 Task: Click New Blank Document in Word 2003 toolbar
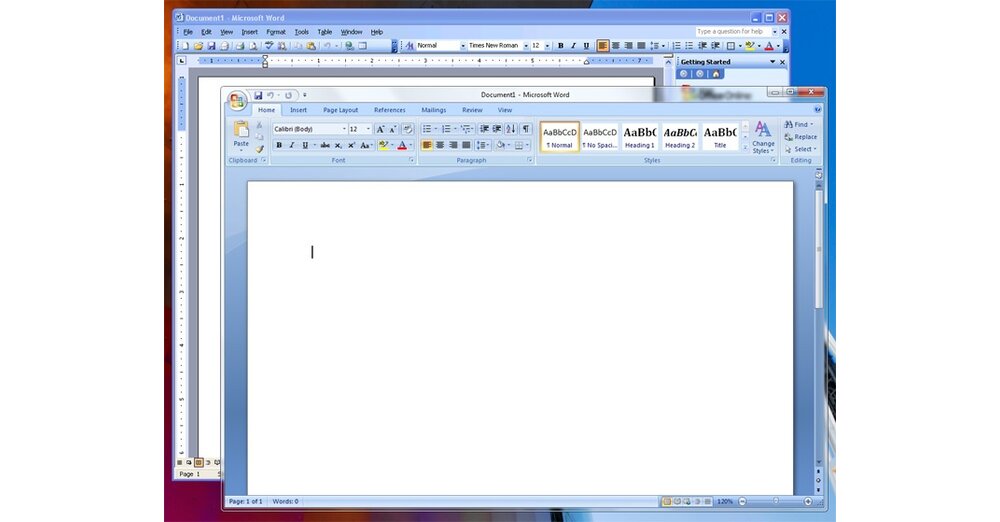tap(186, 46)
